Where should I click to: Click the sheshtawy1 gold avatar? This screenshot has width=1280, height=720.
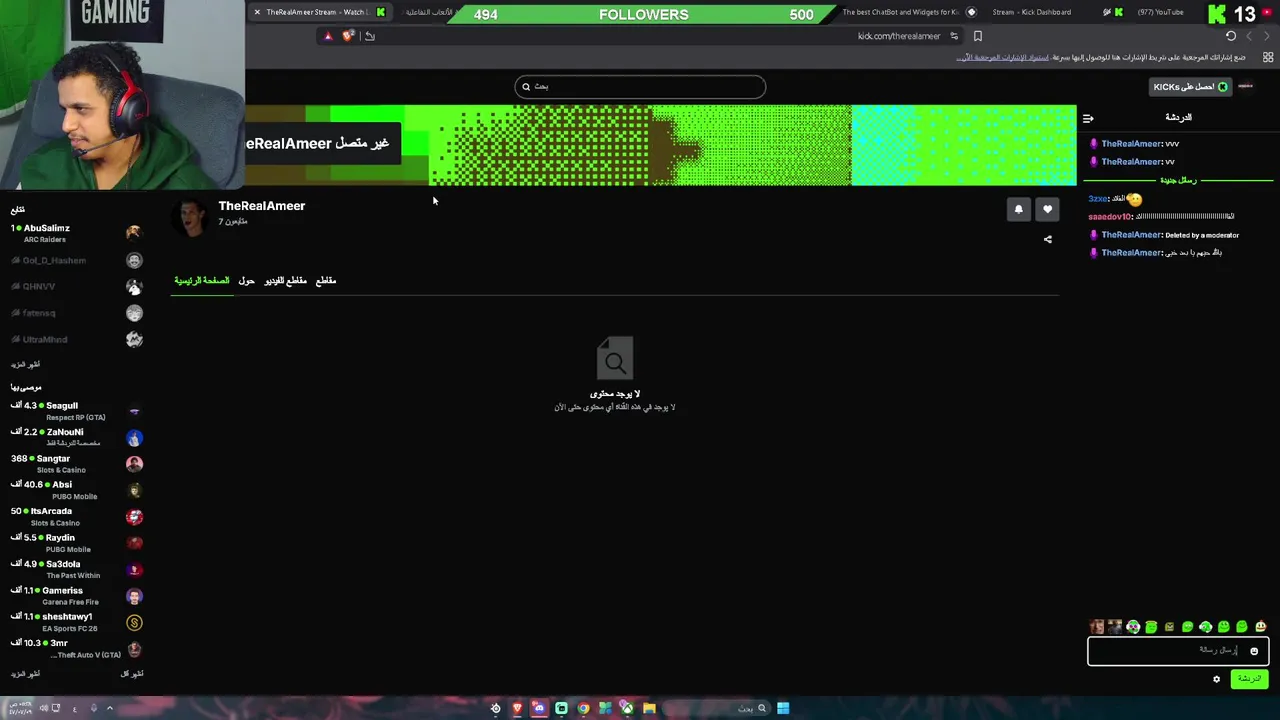tap(135, 623)
